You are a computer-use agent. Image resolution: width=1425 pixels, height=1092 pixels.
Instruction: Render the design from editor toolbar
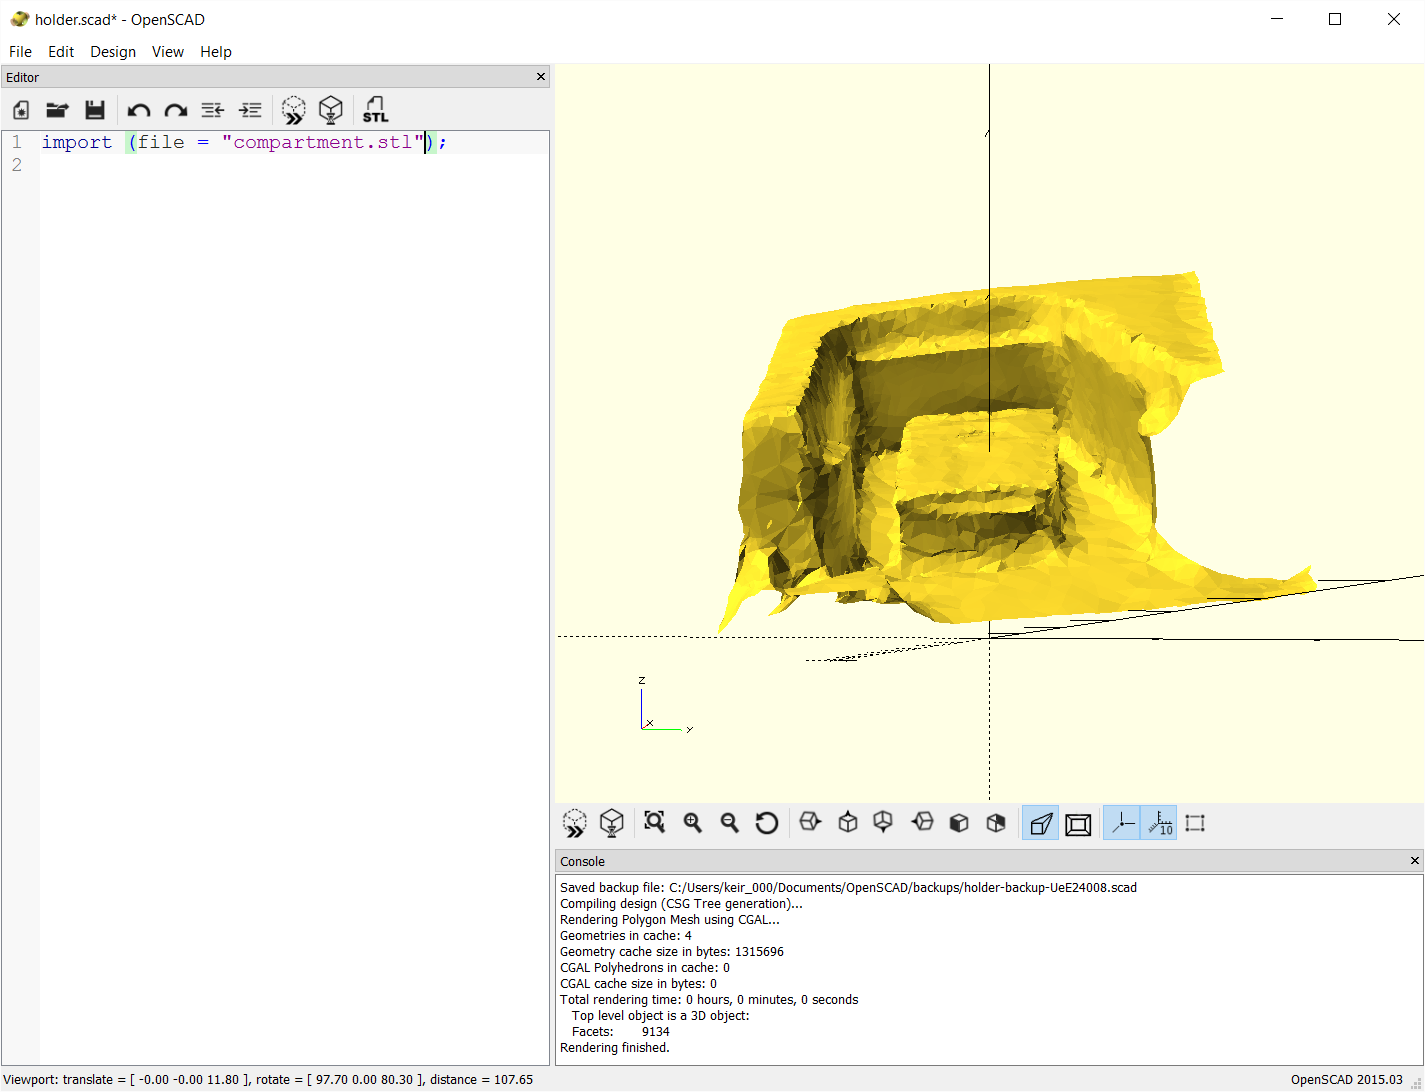click(331, 110)
